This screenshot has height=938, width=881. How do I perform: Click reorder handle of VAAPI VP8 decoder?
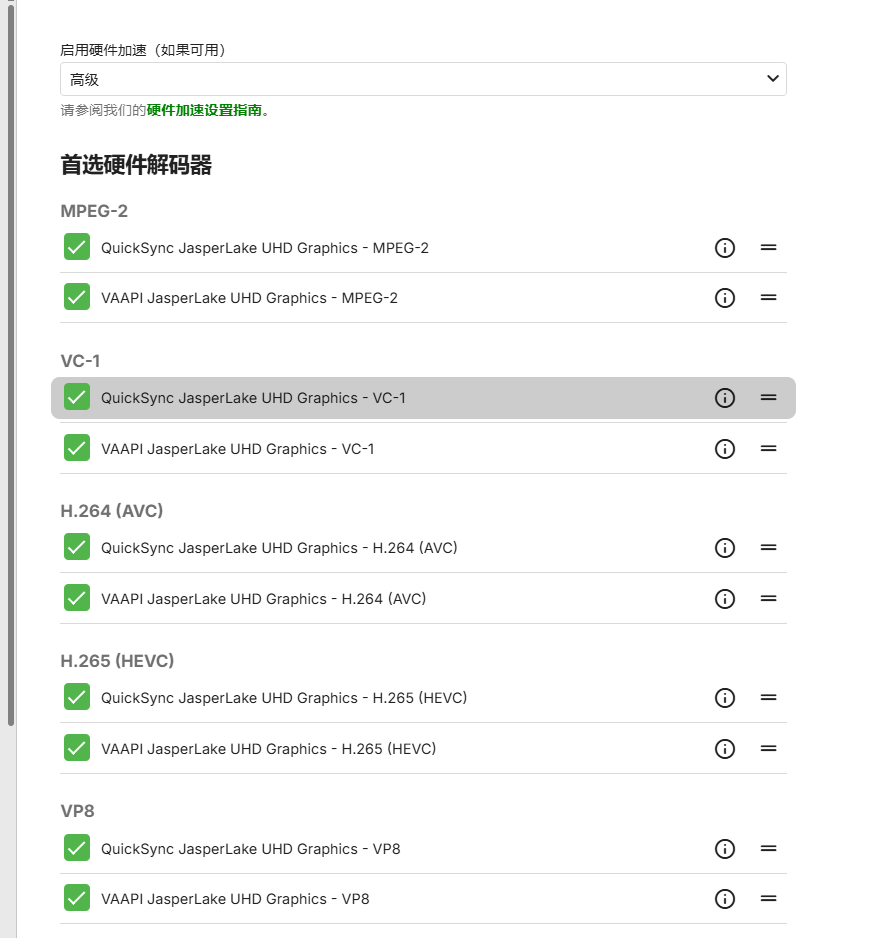click(768, 899)
